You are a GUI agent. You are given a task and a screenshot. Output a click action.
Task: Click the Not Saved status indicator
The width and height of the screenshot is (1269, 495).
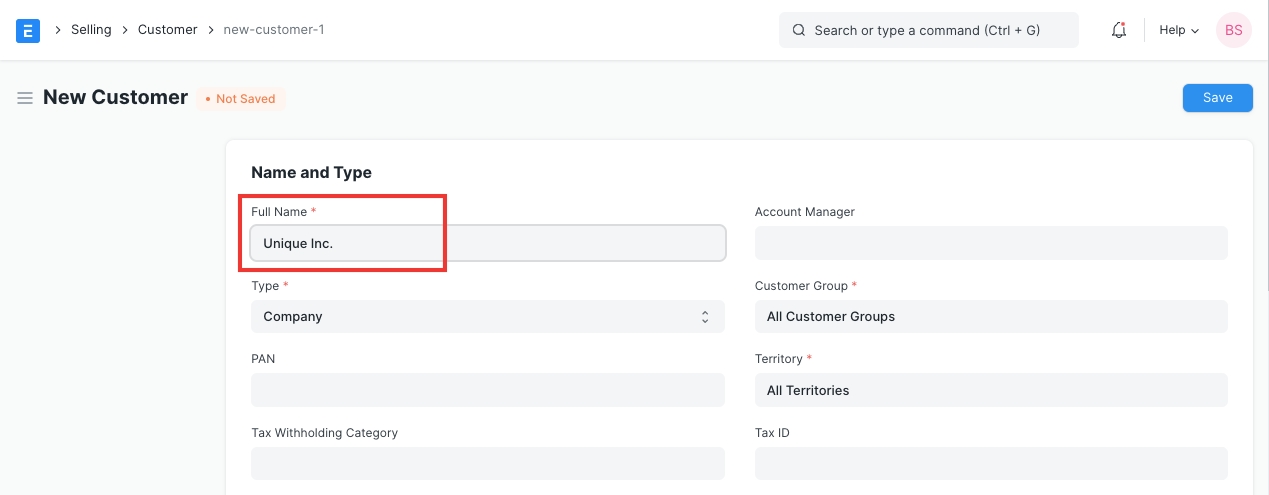coord(240,99)
